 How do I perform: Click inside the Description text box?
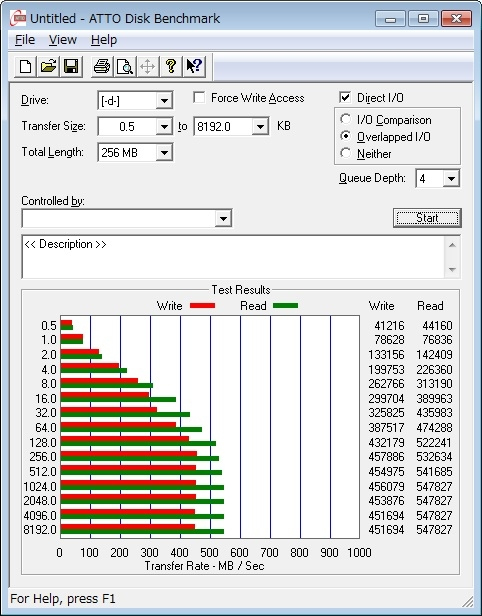coord(233,257)
